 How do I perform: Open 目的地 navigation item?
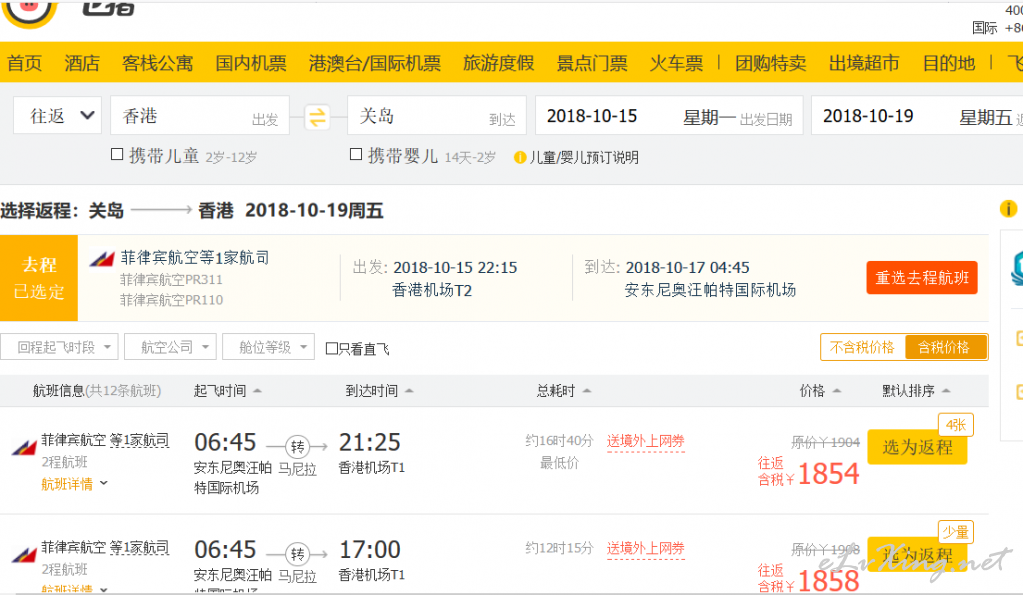pyautogui.click(x=949, y=63)
